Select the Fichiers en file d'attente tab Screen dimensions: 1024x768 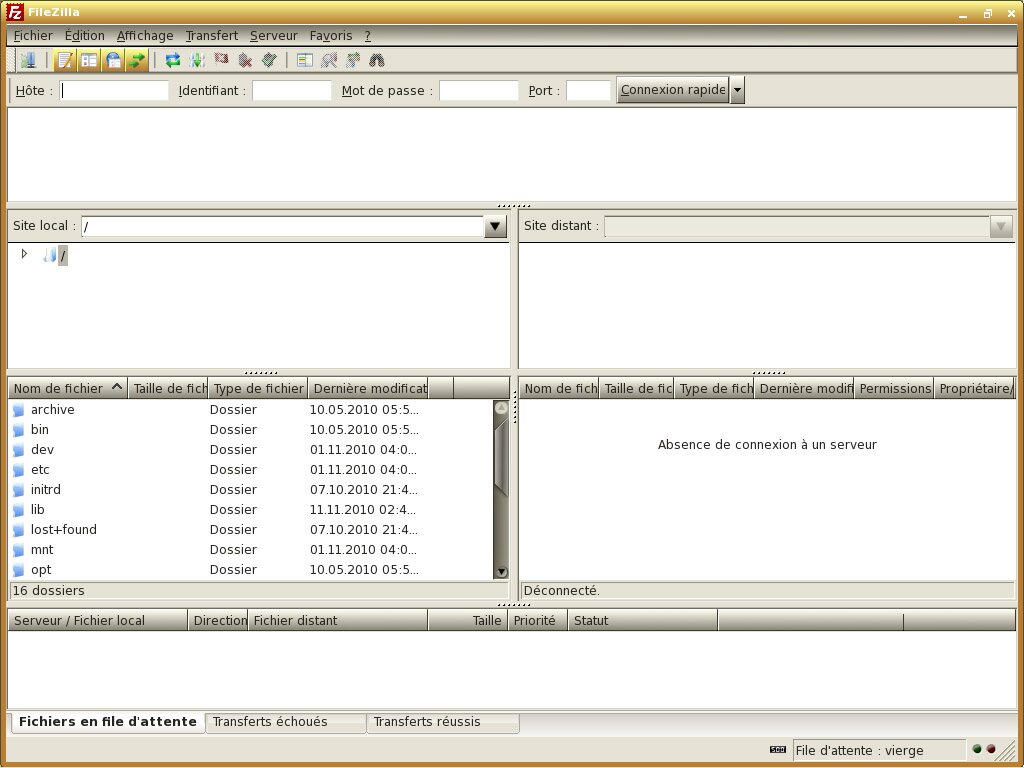[108, 722]
